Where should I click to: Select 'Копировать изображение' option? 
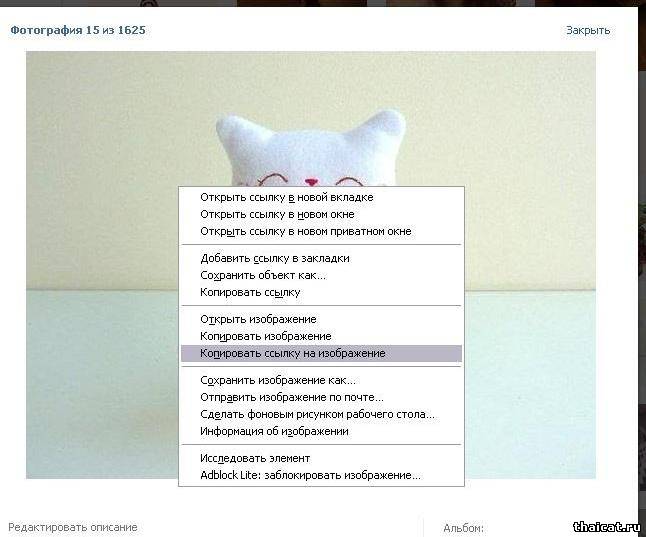[321, 336]
